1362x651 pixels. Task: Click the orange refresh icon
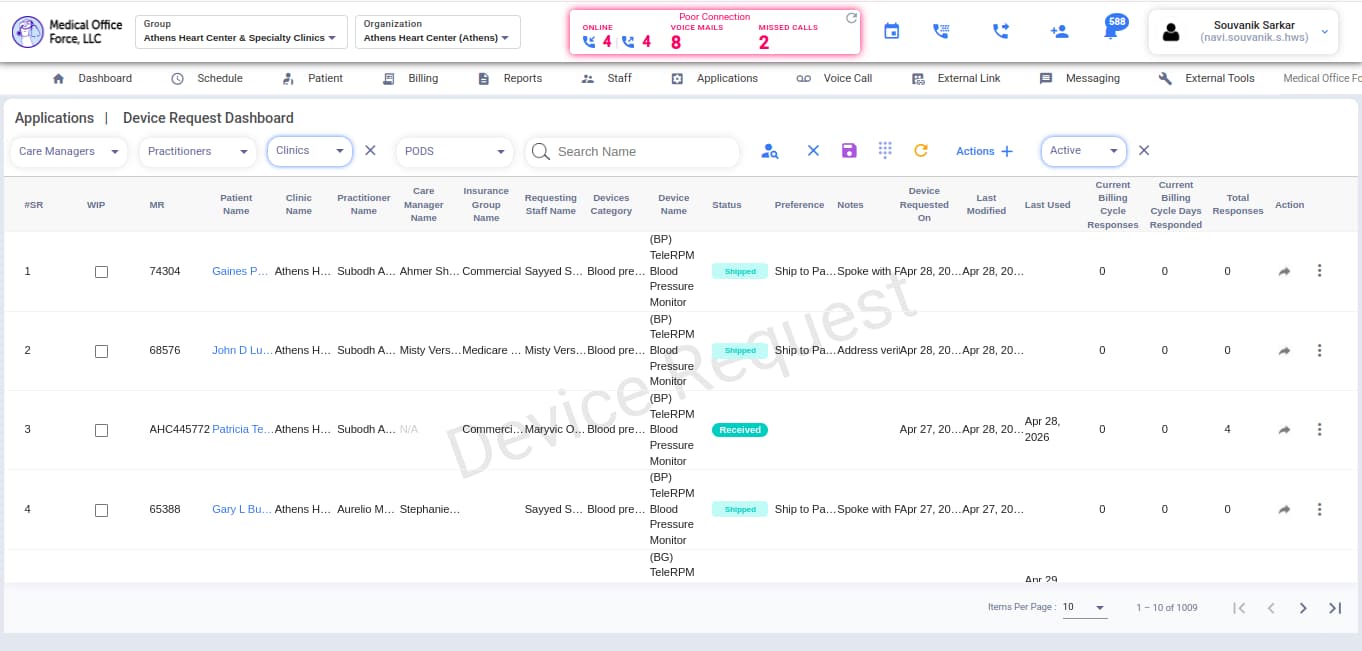(x=921, y=151)
